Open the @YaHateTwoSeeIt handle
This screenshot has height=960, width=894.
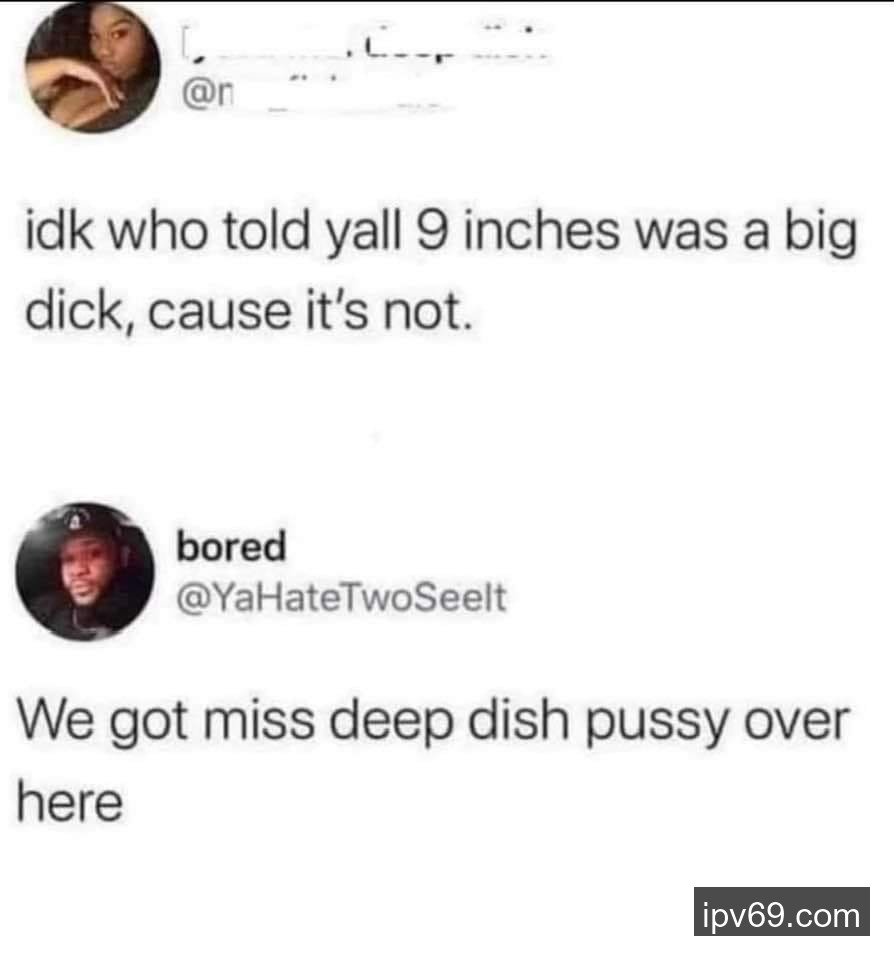[342, 598]
